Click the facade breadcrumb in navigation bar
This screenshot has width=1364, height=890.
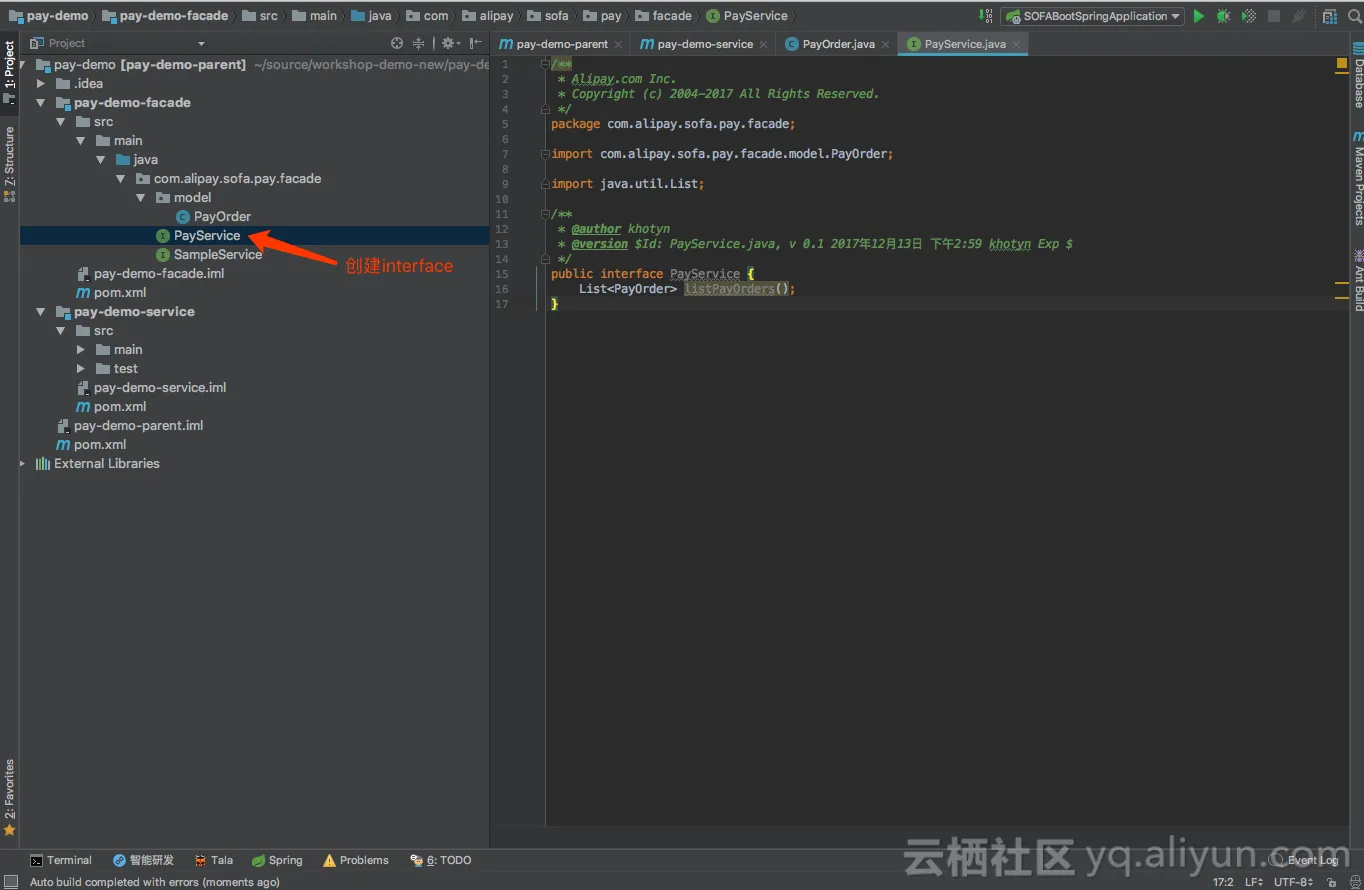point(664,16)
